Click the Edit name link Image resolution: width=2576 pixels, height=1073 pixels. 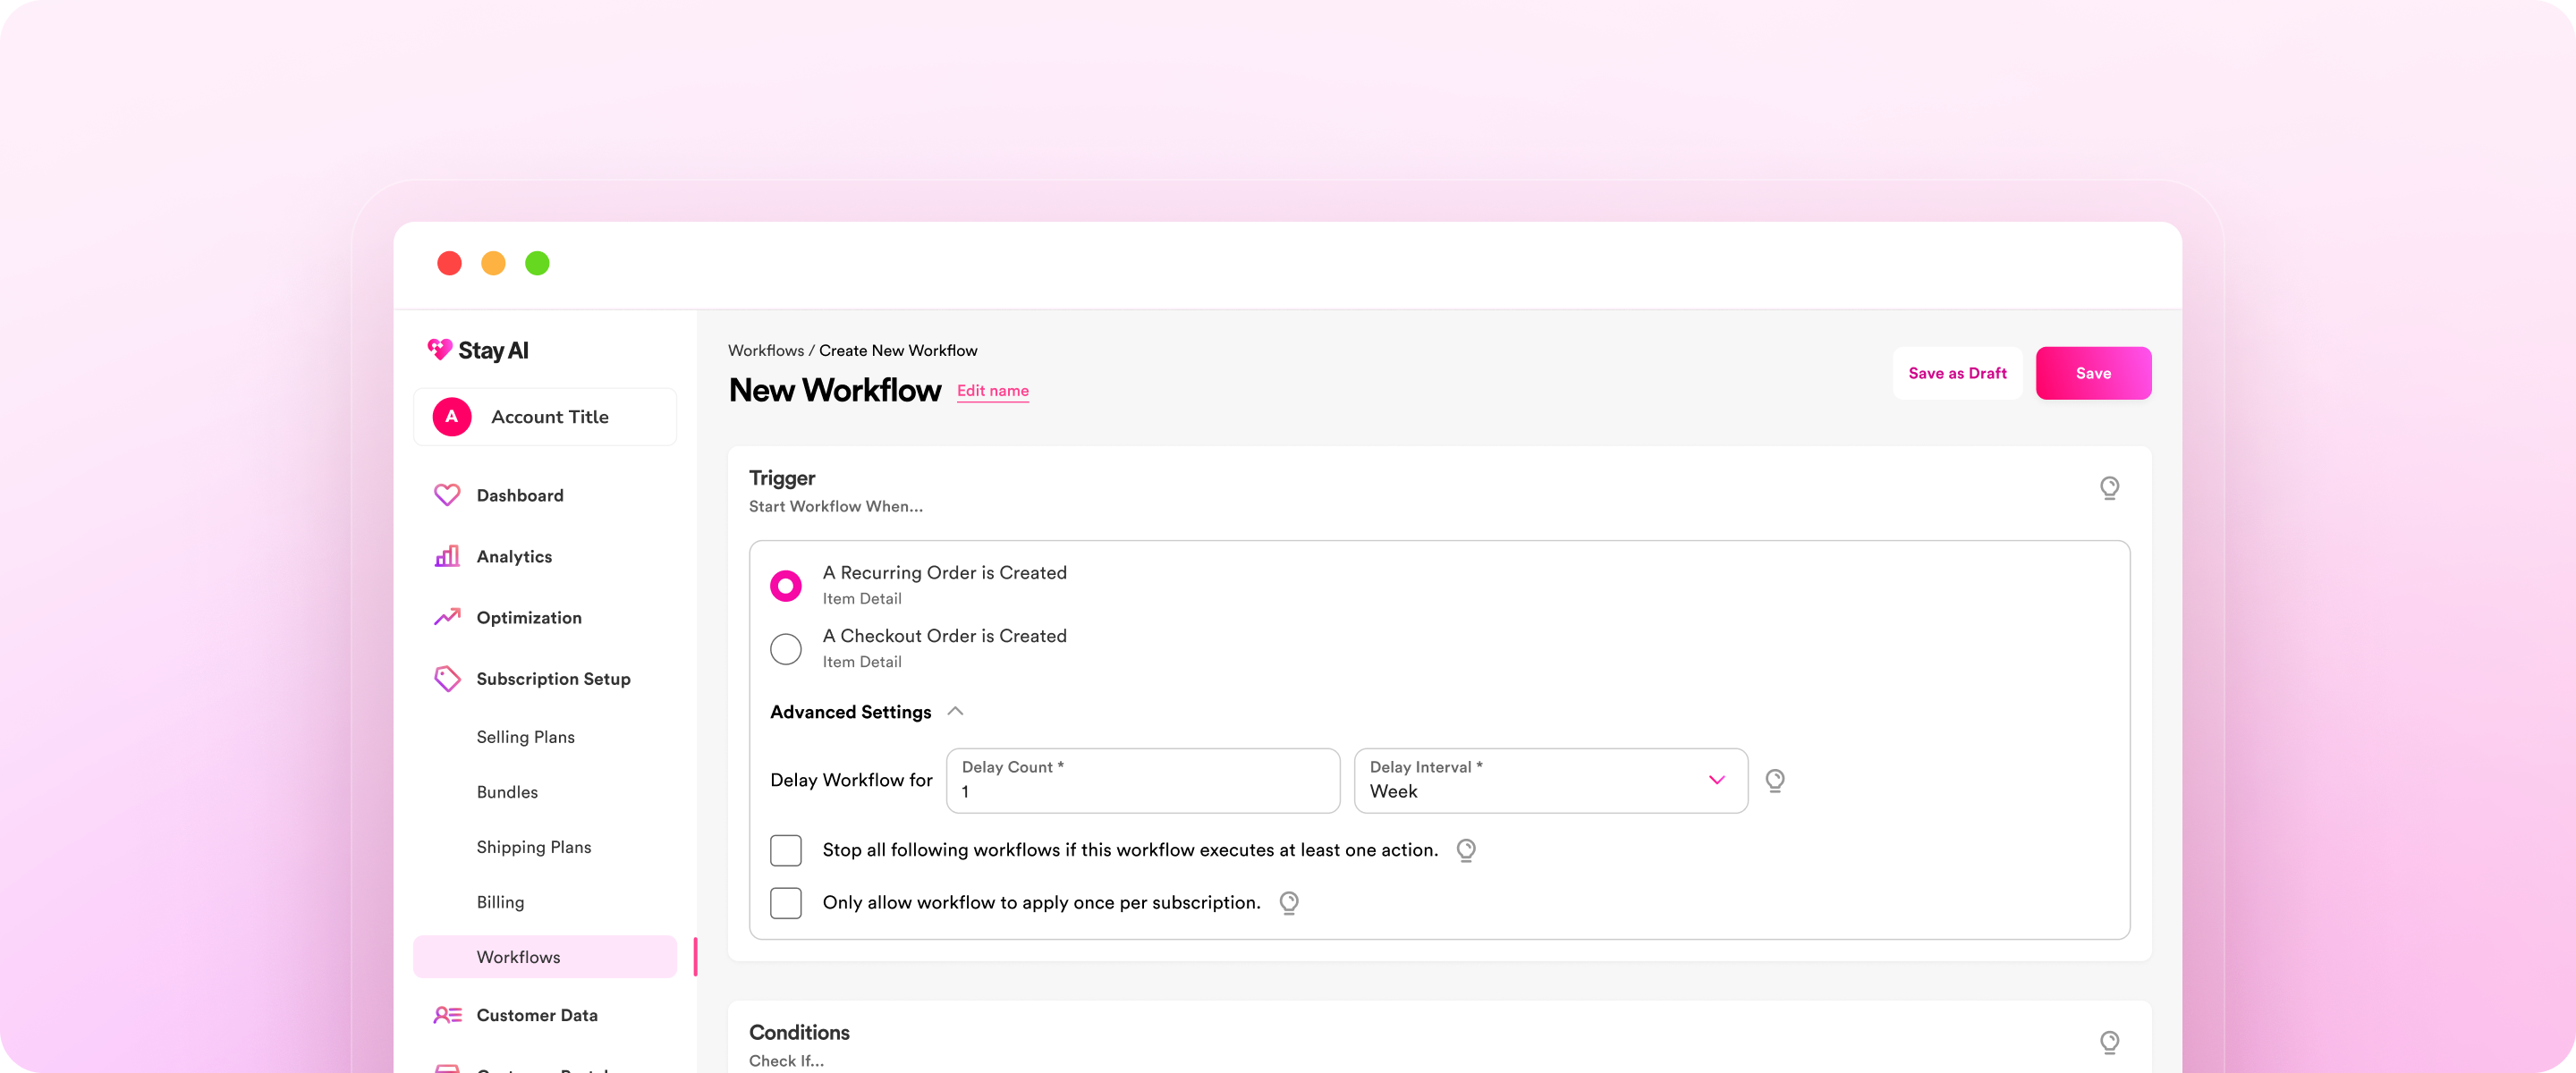point(992,391)
